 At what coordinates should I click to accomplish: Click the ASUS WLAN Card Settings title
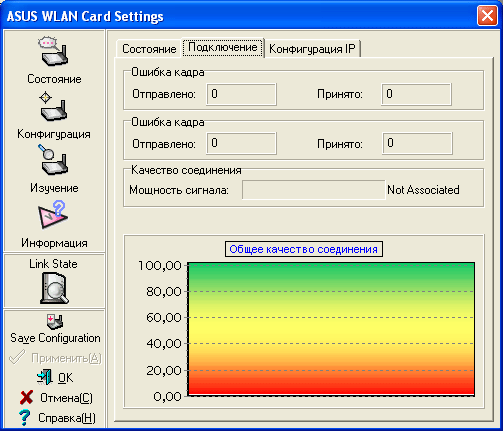click(x=85, y=16)
